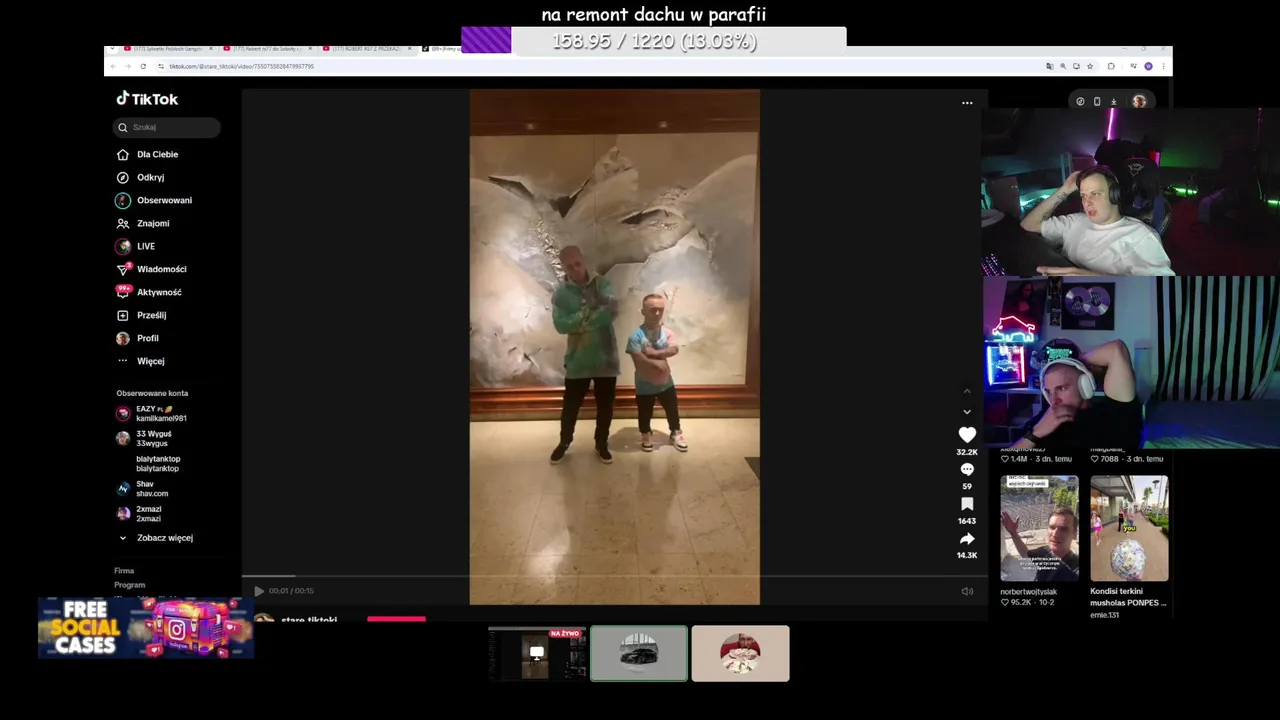Viewport: 1280px width, 720px height.
Task: Focus the Szukaj search field
Action: pos(167,127)
